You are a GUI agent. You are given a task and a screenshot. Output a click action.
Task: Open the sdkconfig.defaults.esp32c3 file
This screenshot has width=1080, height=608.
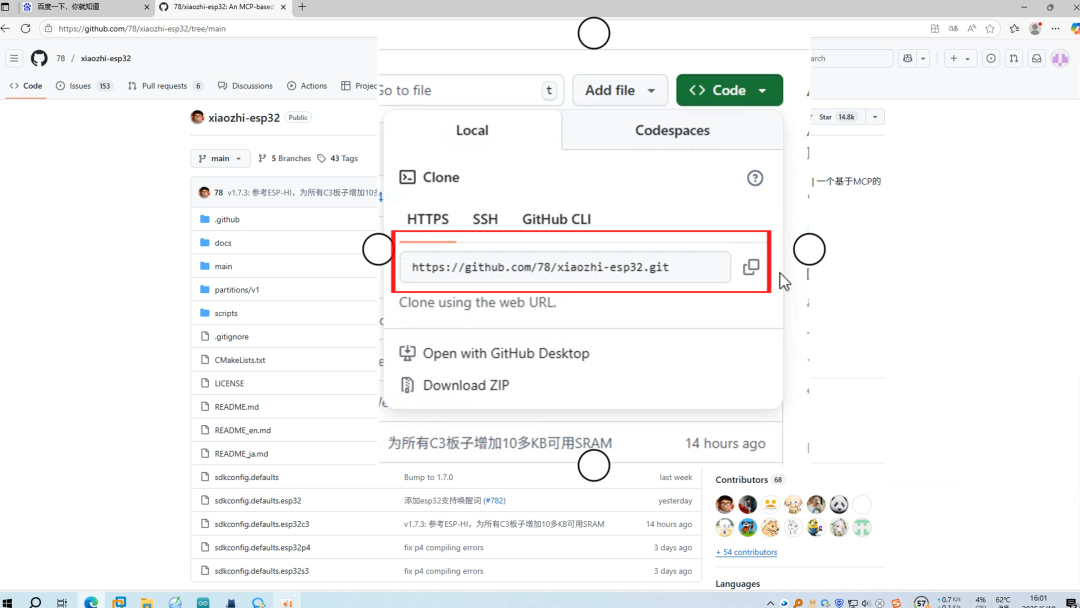(x=262, y=524)
